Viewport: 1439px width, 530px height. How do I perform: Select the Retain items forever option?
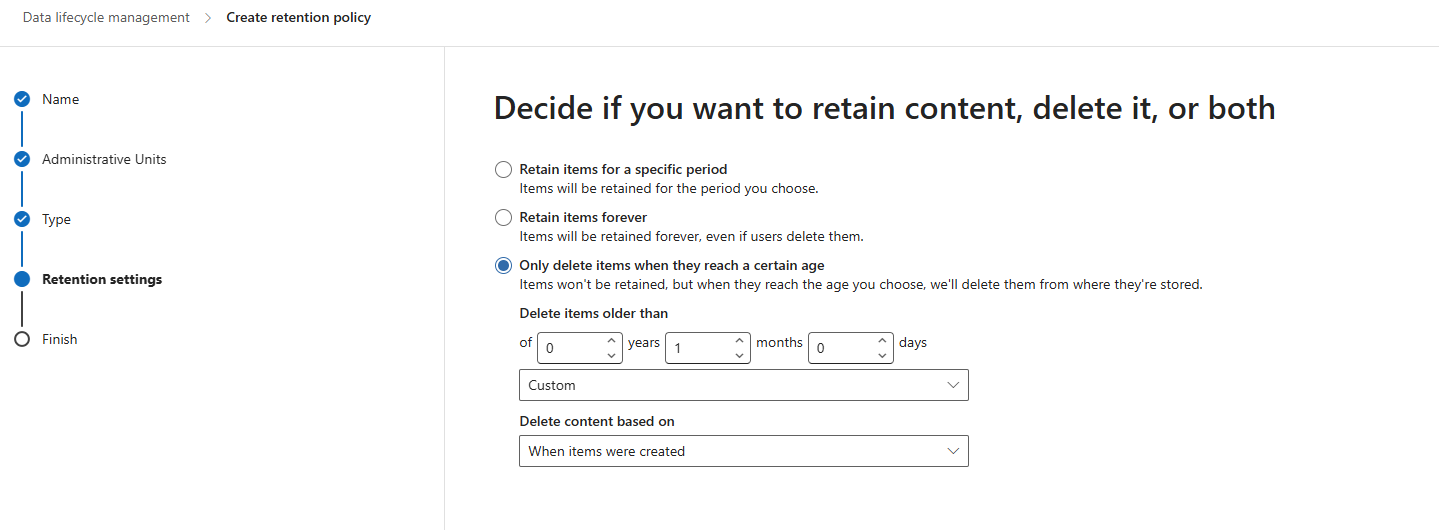pyautogui.click(x=504, y=217)
